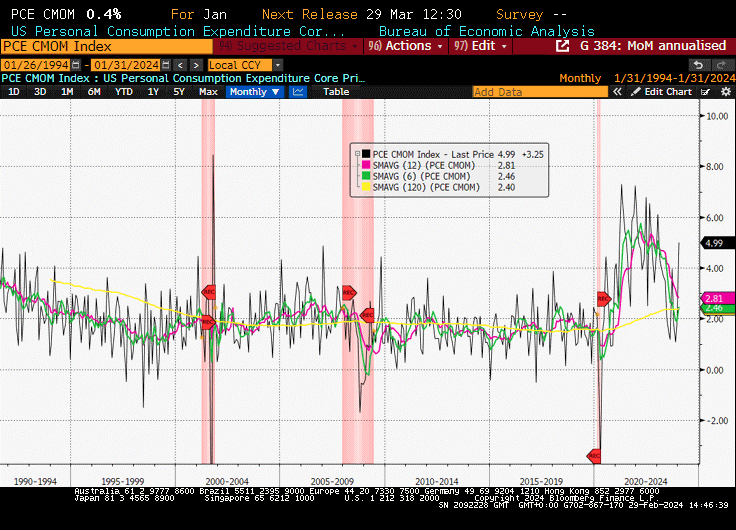736x530 pixels.
Task: Select the YTD time range tab
Action: point(124,92)
